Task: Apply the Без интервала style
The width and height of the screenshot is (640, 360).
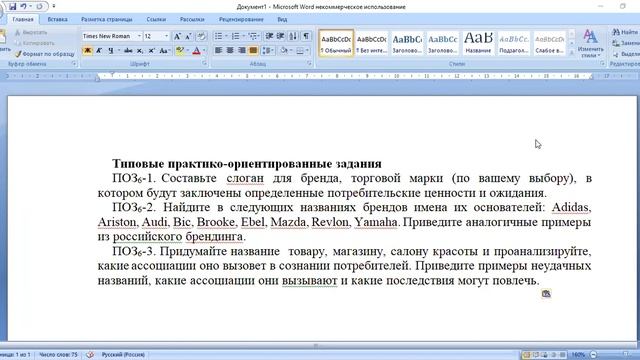Action: click(371, 43)
